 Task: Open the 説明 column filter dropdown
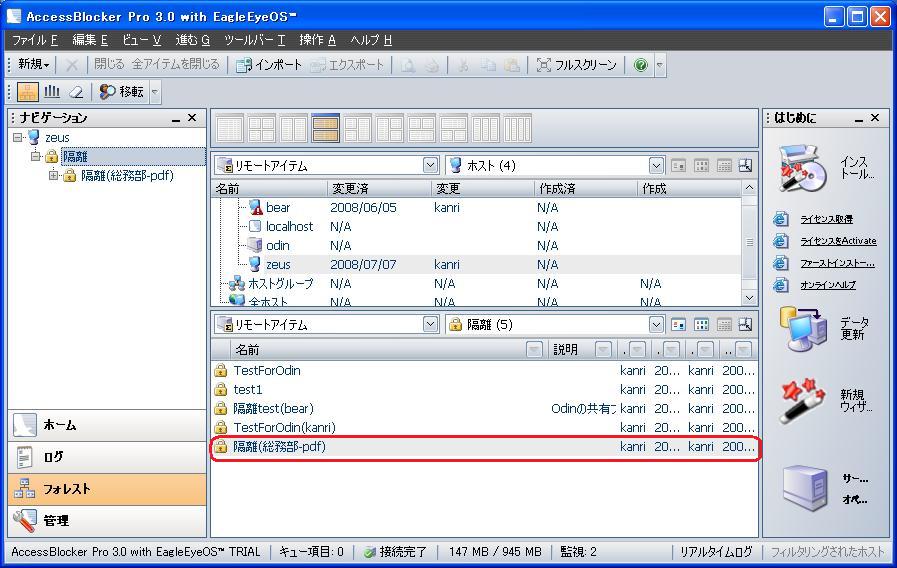[603, 349]
